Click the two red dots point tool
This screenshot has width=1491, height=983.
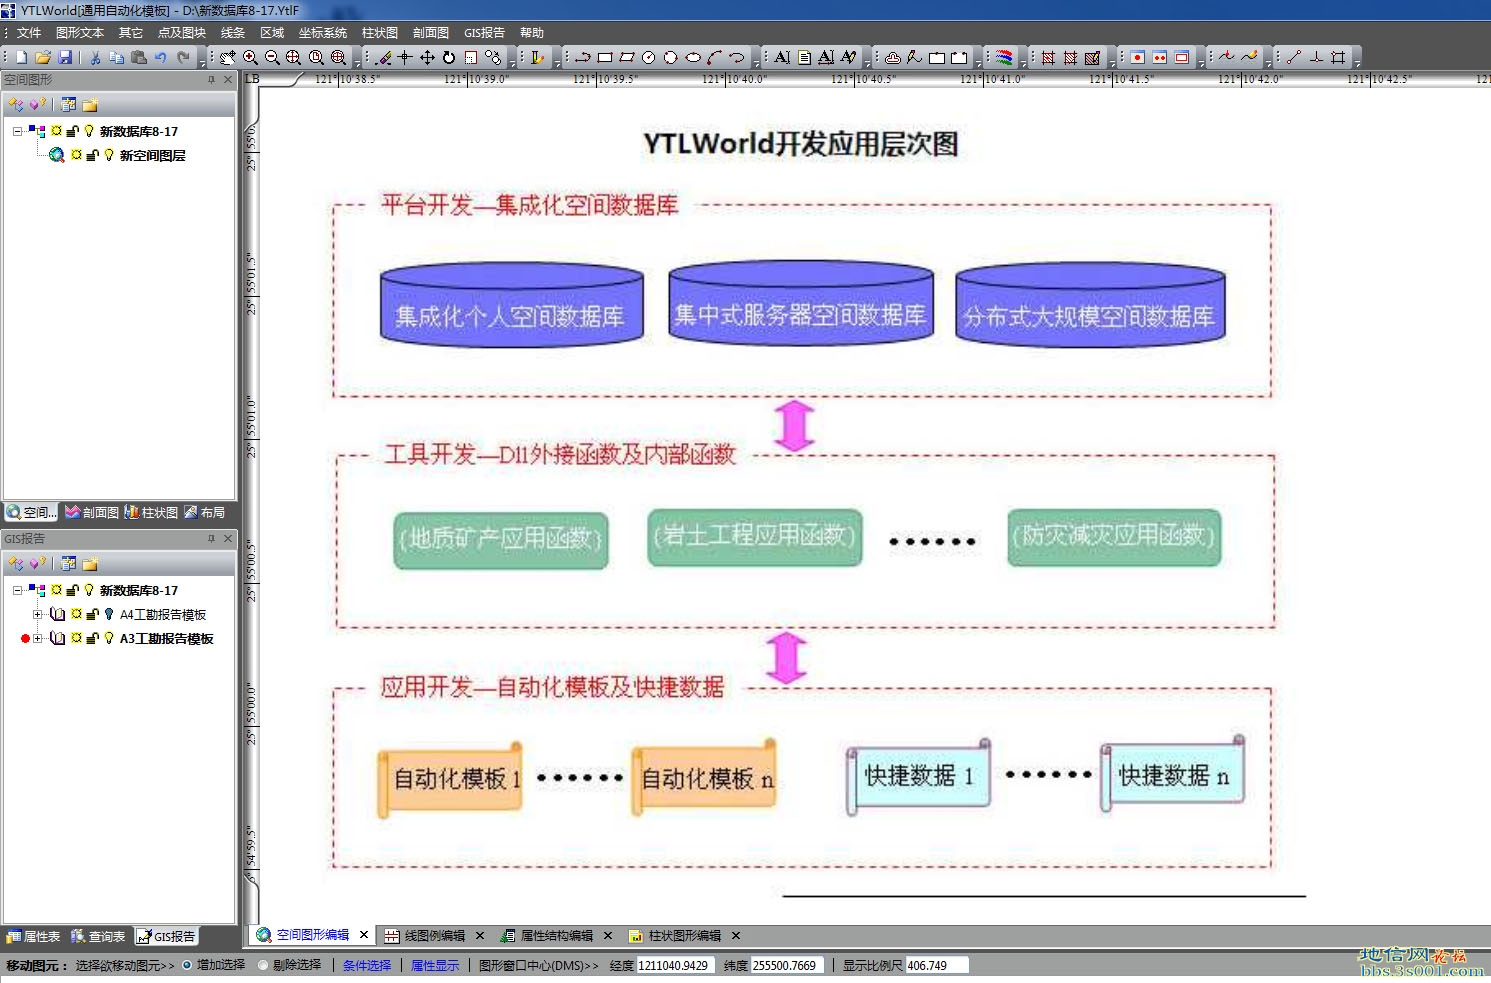[x=1160, y=58]
